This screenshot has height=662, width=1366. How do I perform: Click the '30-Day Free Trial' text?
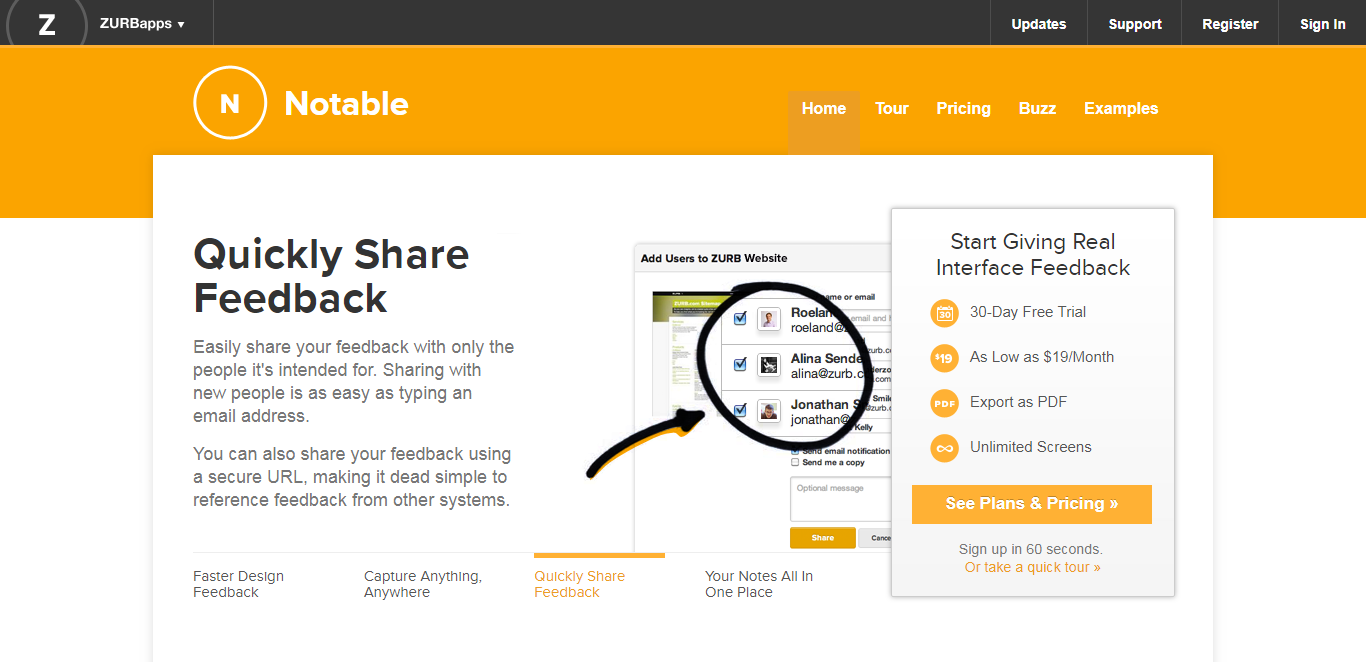[1028, 312]
